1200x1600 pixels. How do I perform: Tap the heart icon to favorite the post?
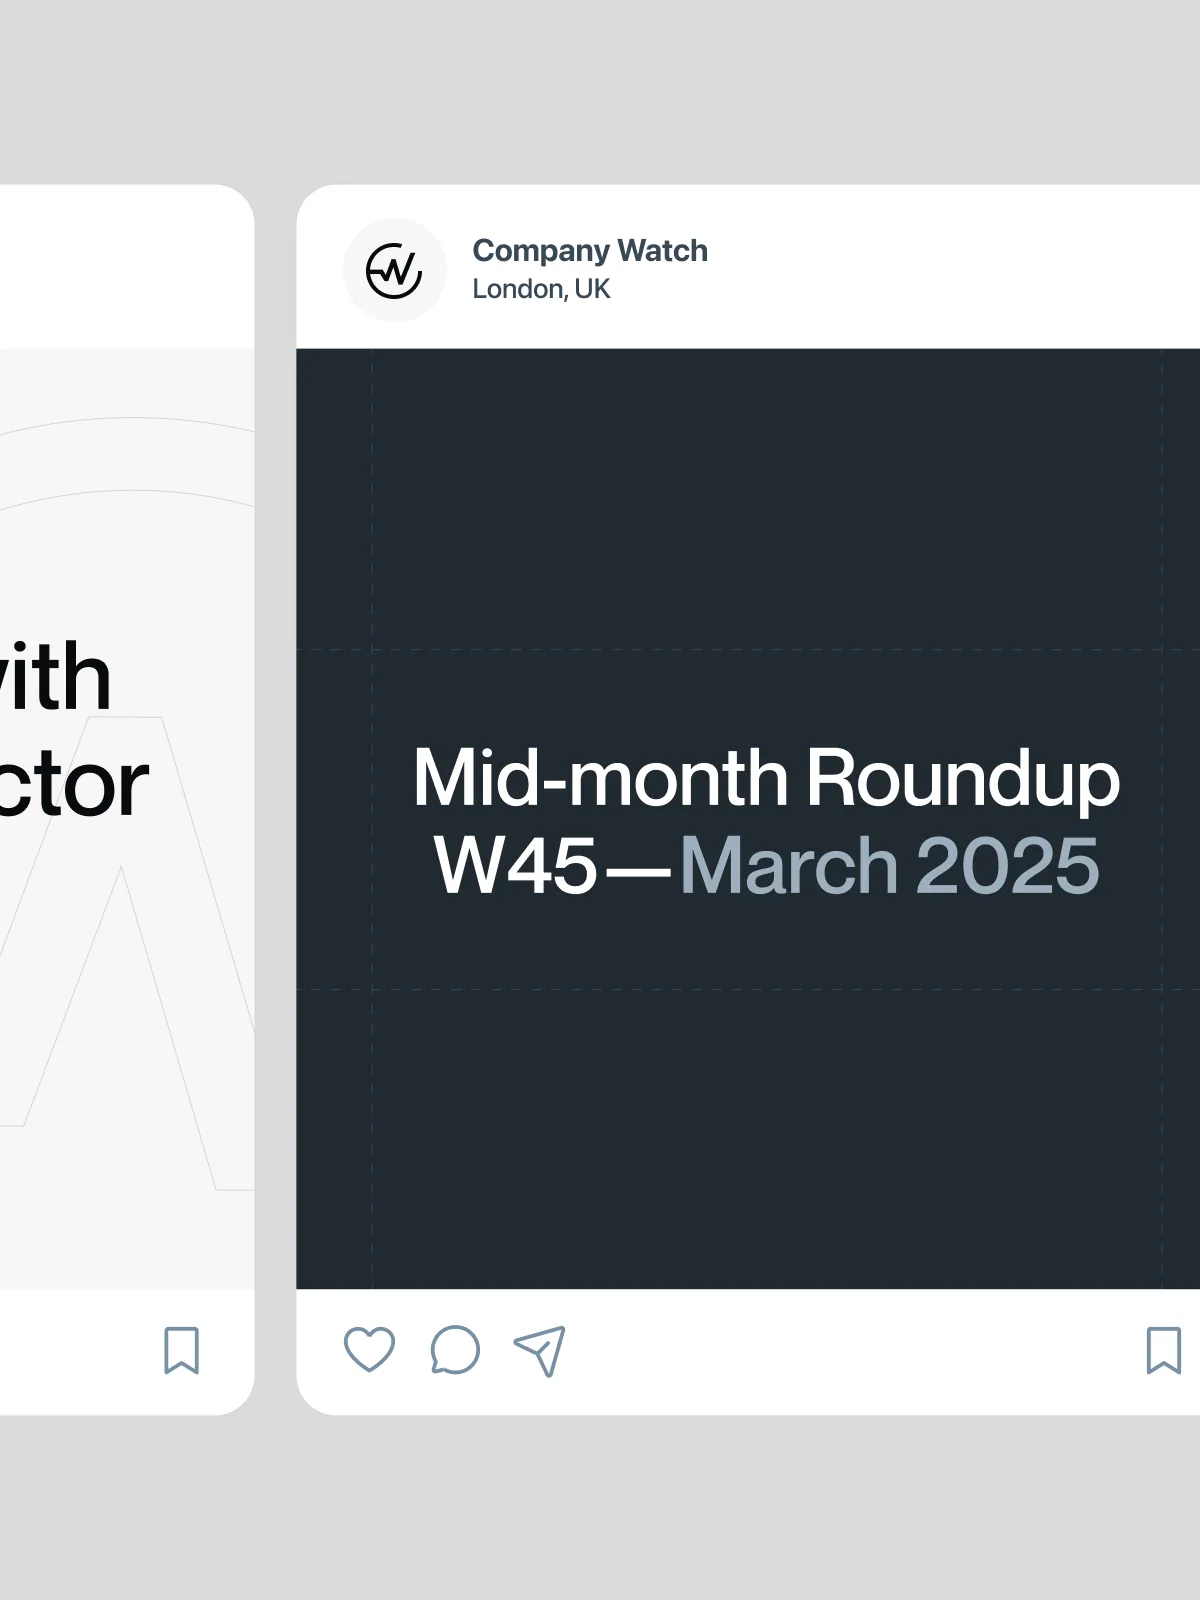[370, 1350]
